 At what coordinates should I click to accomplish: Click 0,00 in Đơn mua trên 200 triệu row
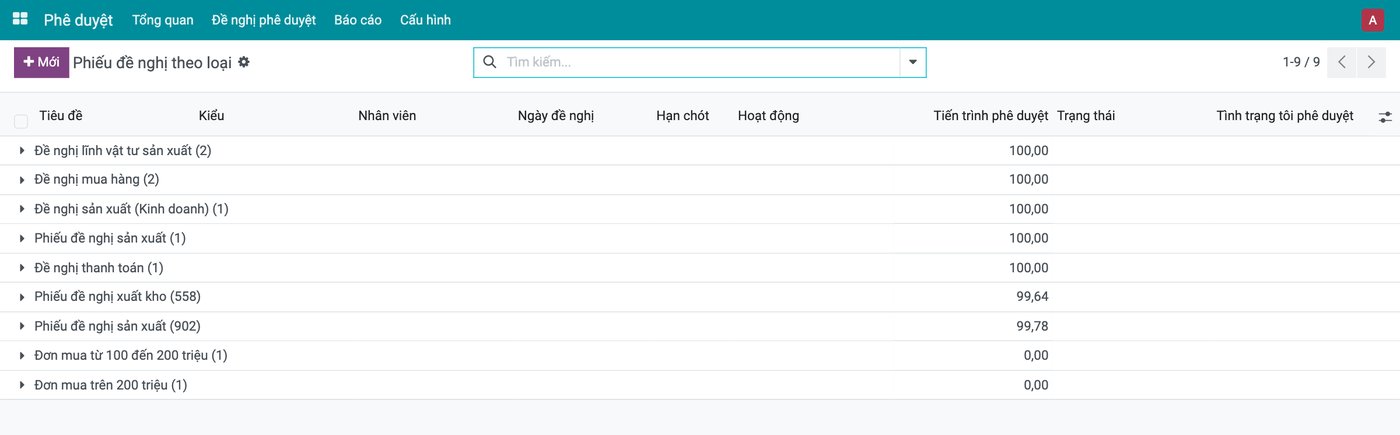(1036, 385)
